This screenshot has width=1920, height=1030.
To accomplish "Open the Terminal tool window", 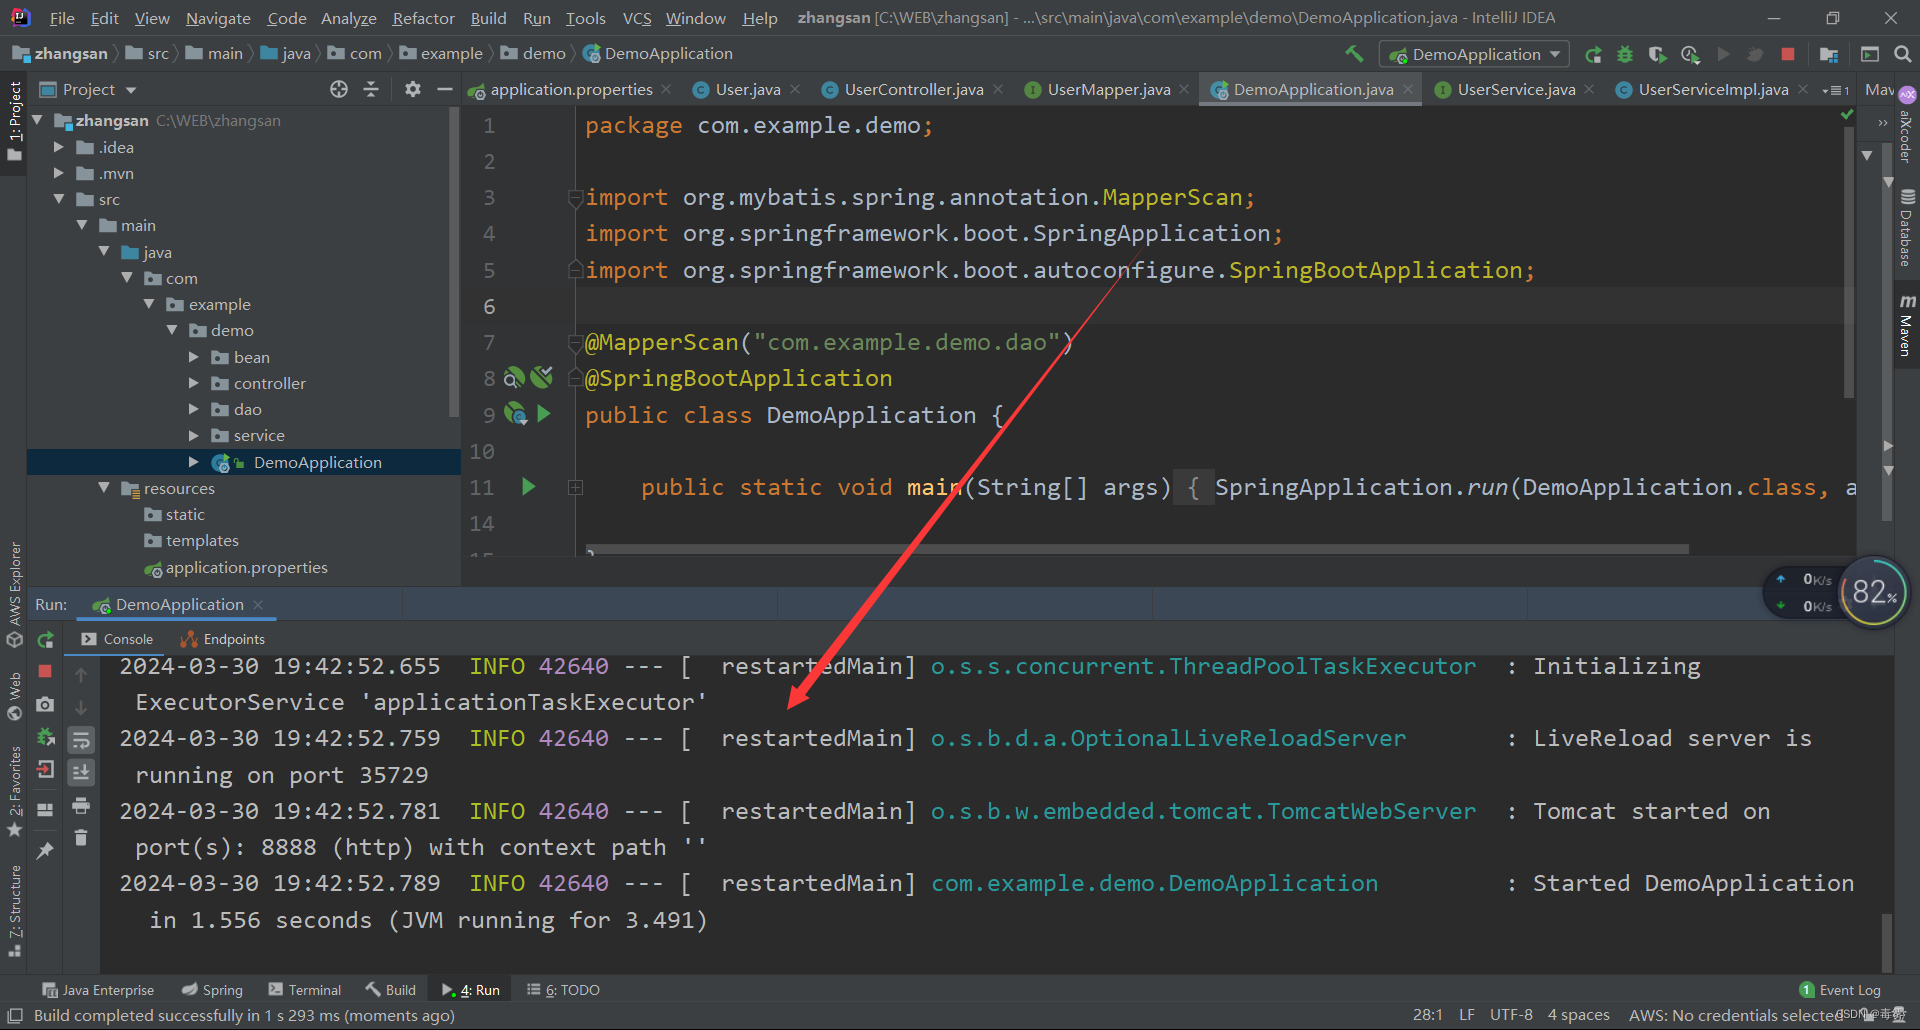I will click(x=305, y=990).
